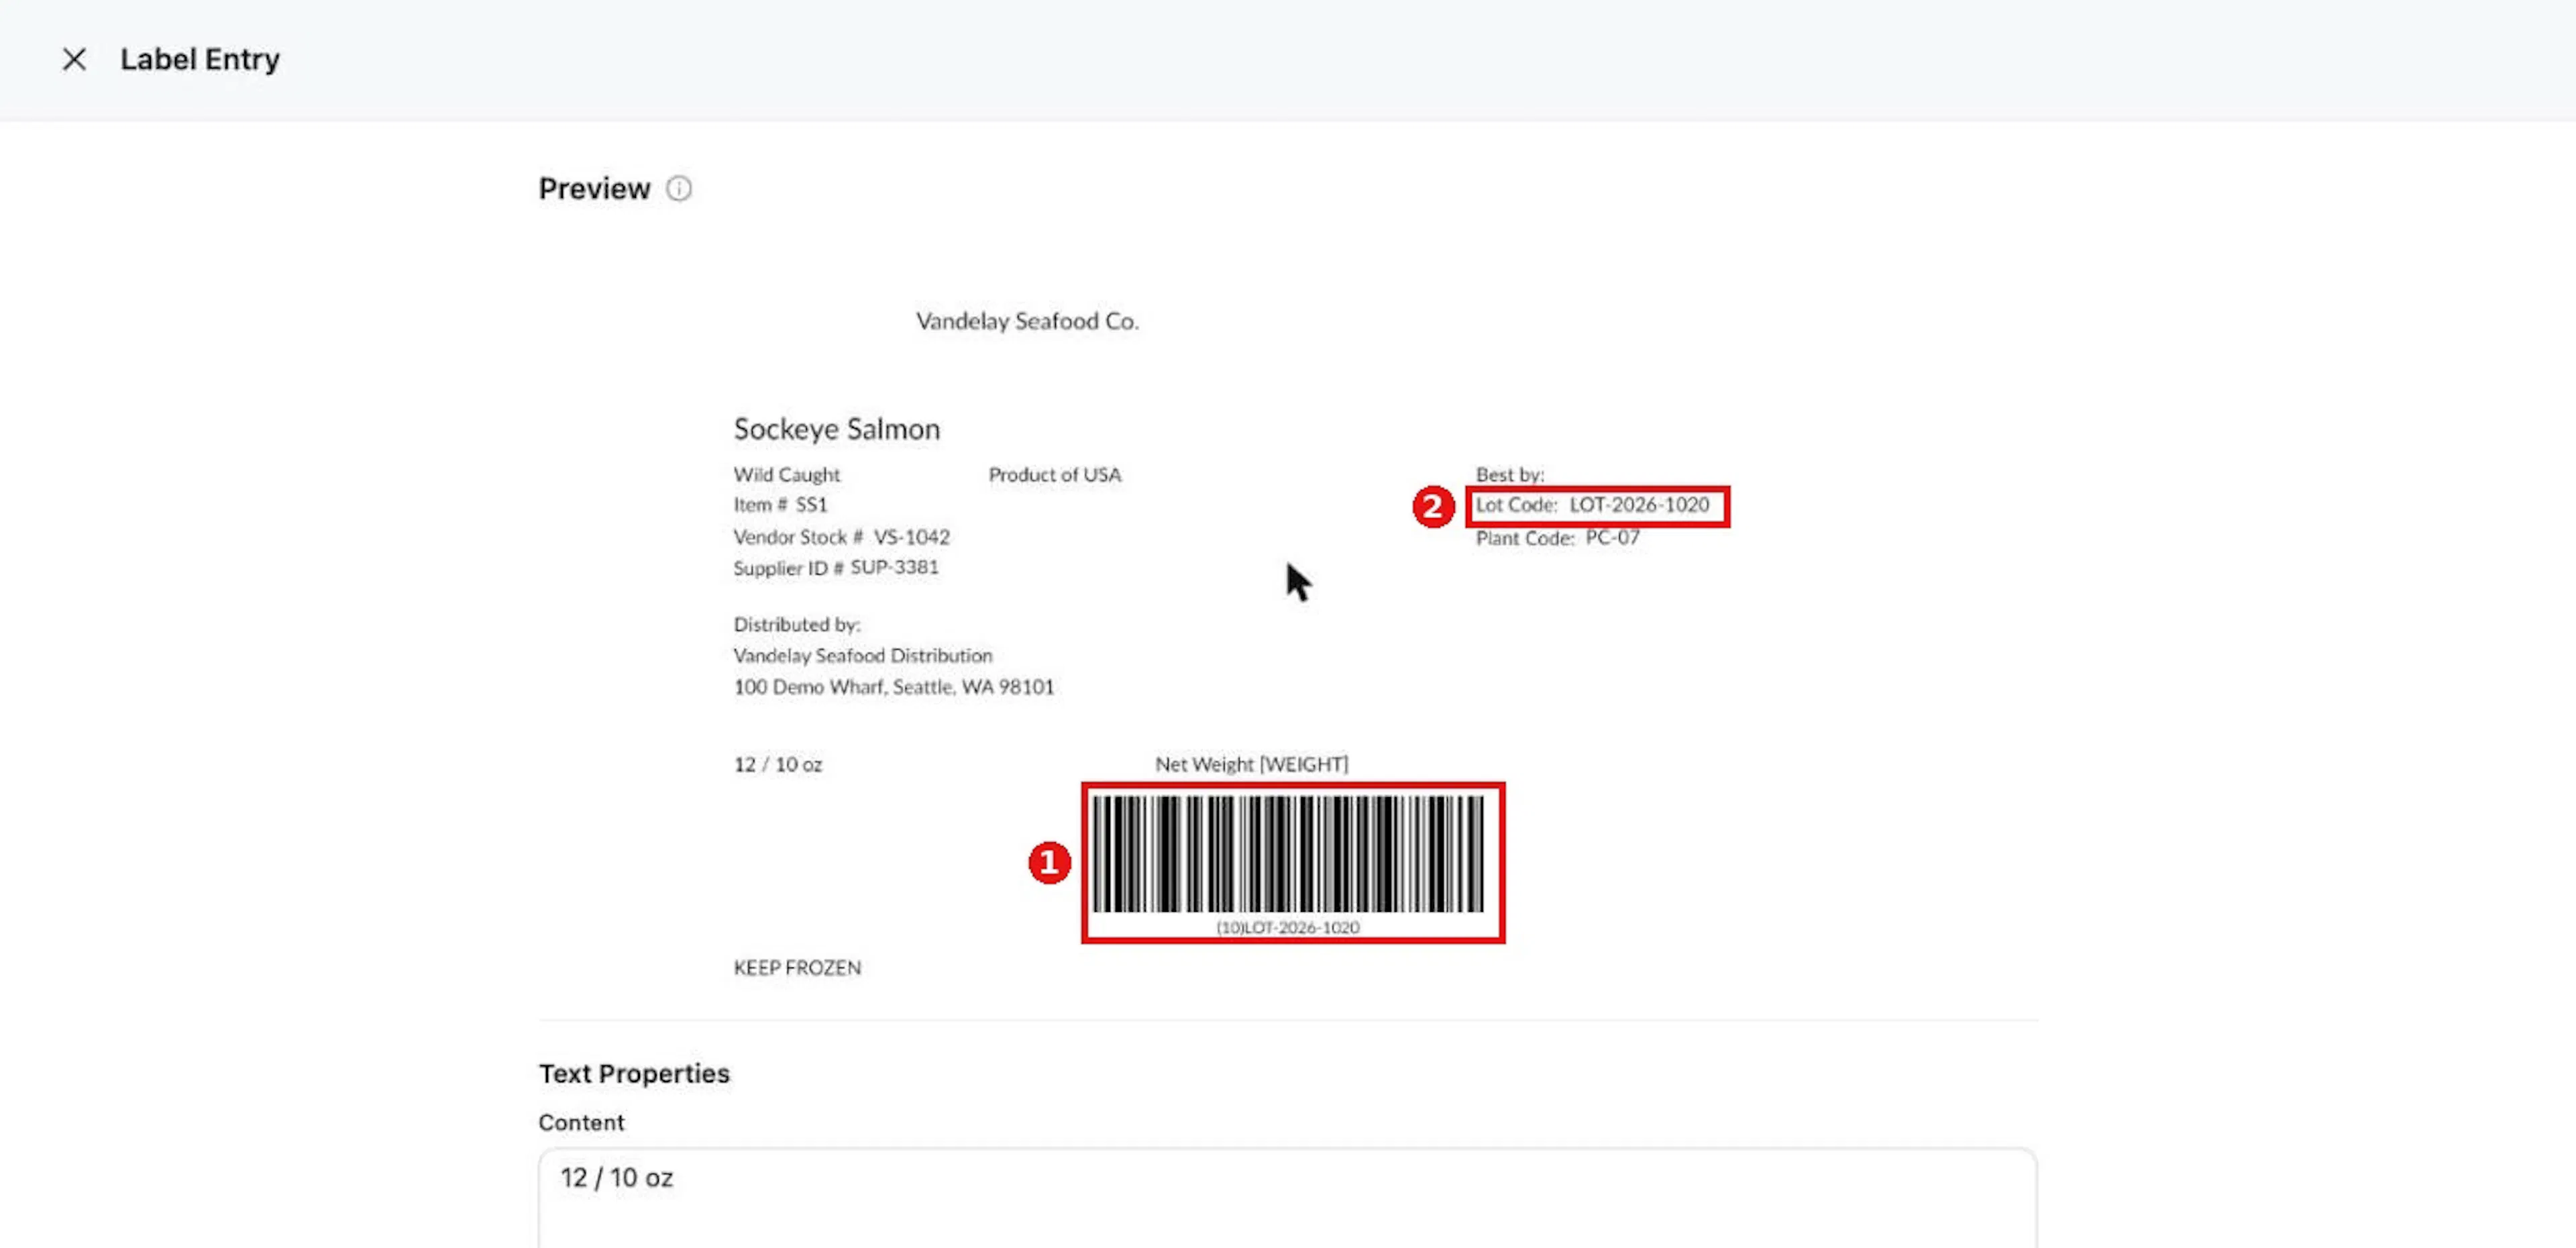
Task: Select the 'Sockeye Salmon' product title
Action: (x=836, y=429)
